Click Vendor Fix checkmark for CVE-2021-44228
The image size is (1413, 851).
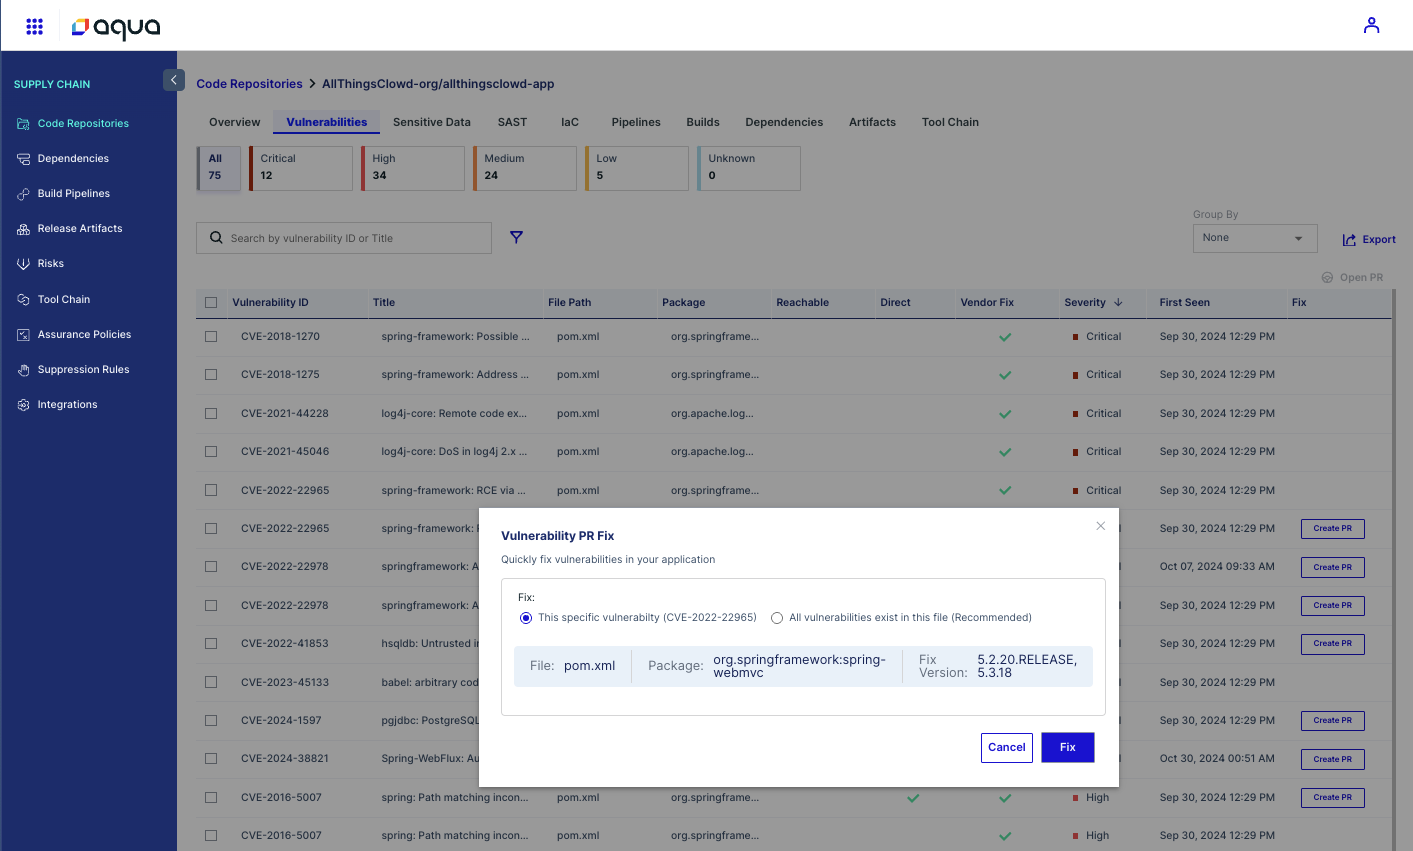click(x=1005, y=414)
